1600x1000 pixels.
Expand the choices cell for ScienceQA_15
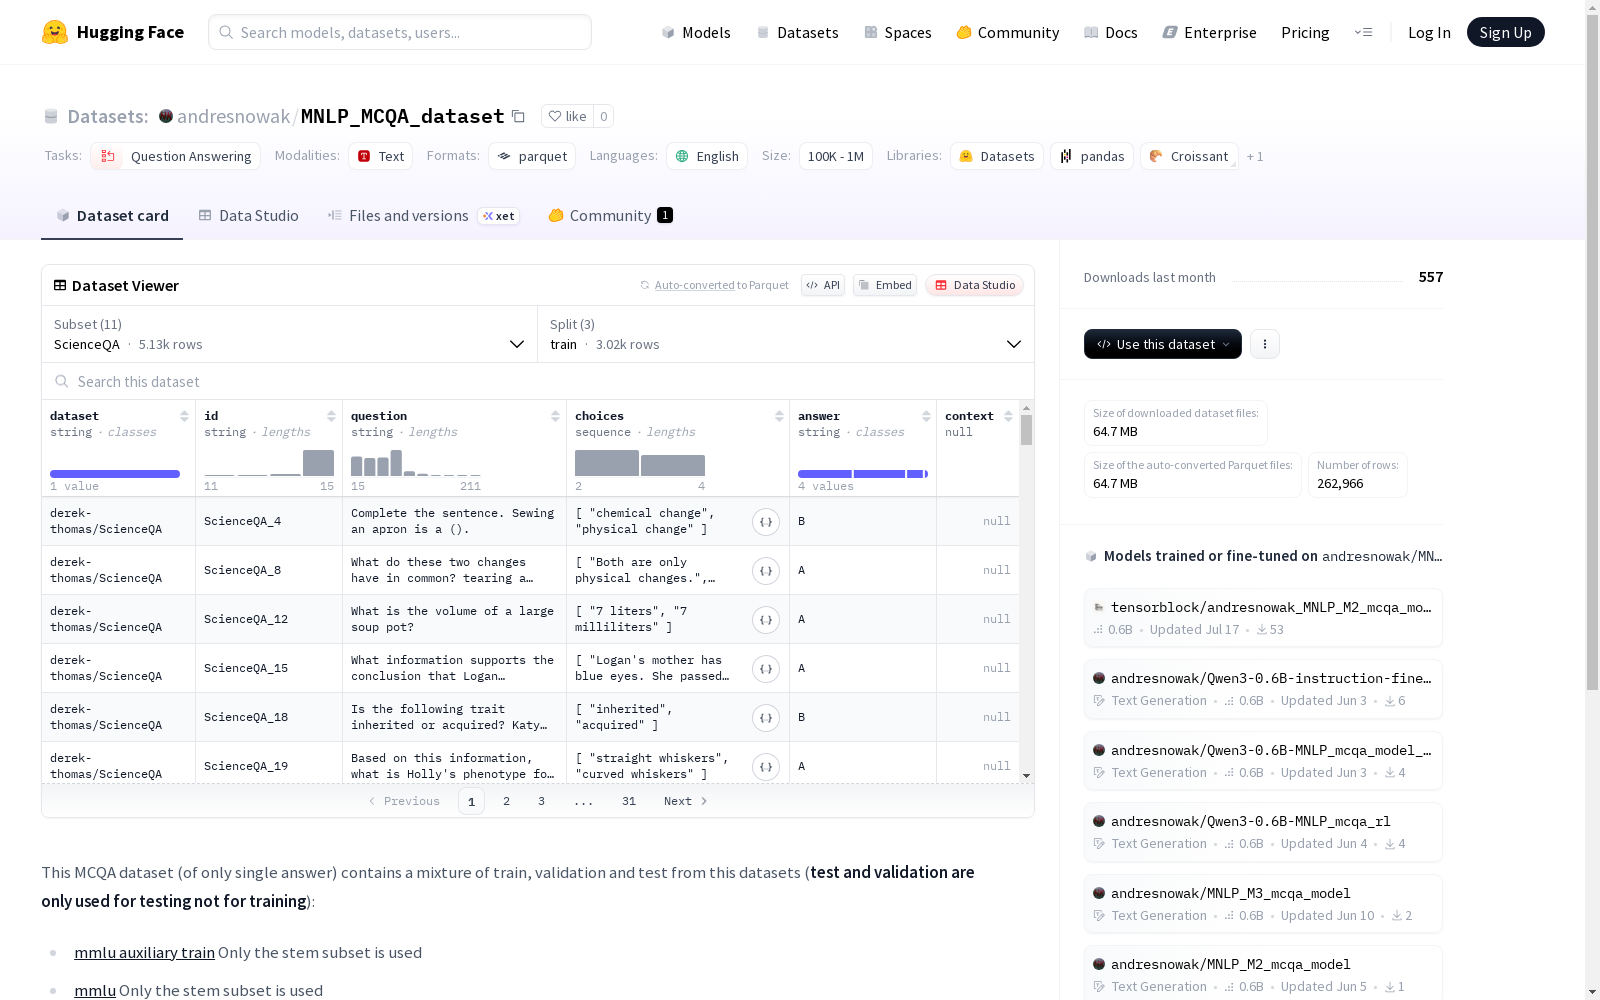point(766,668)
